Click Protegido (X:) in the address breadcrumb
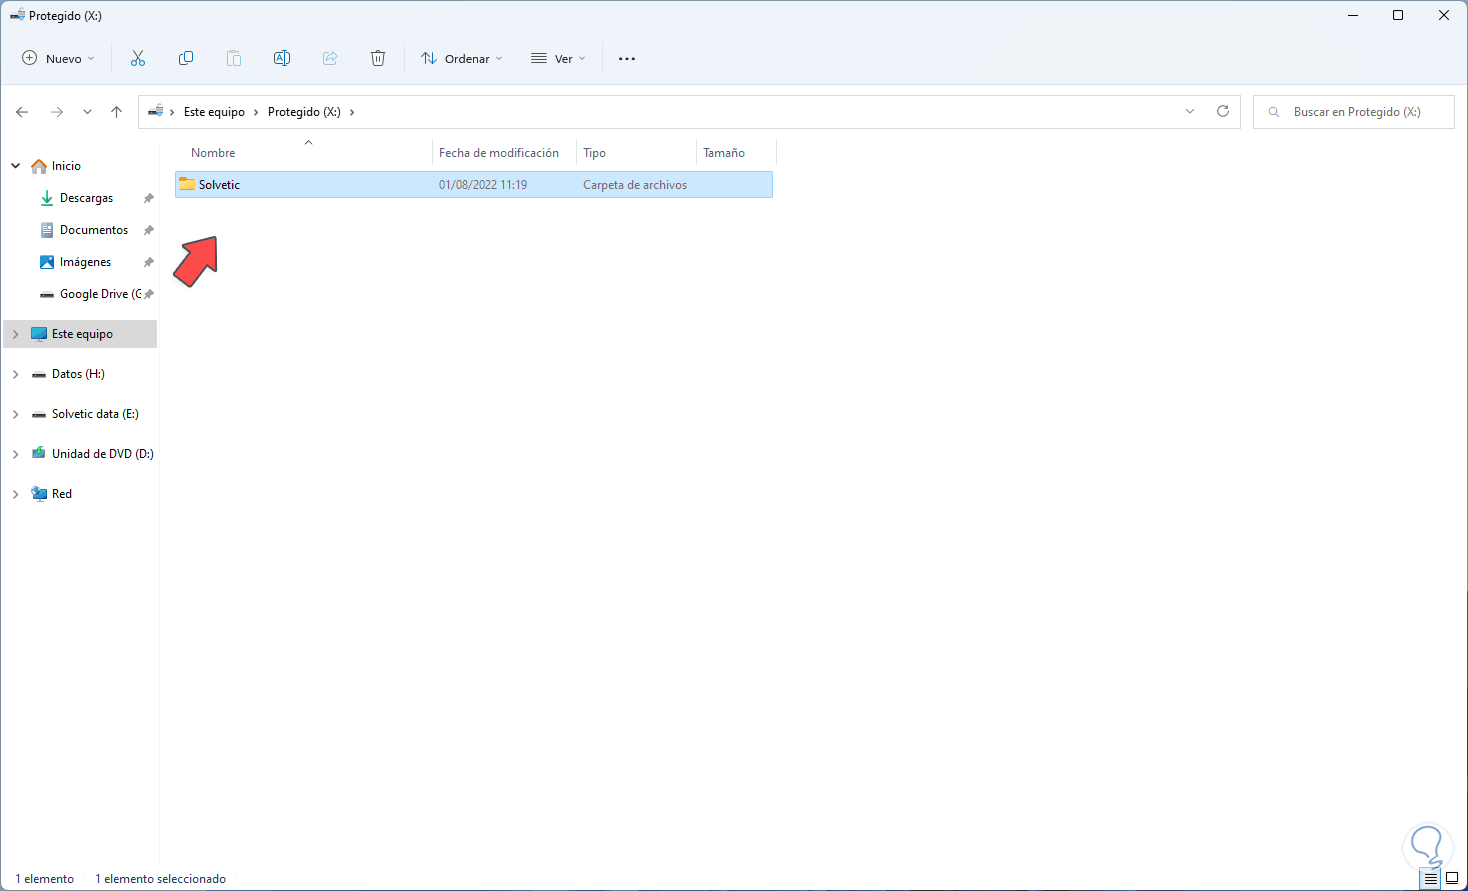 pos(304,112)
